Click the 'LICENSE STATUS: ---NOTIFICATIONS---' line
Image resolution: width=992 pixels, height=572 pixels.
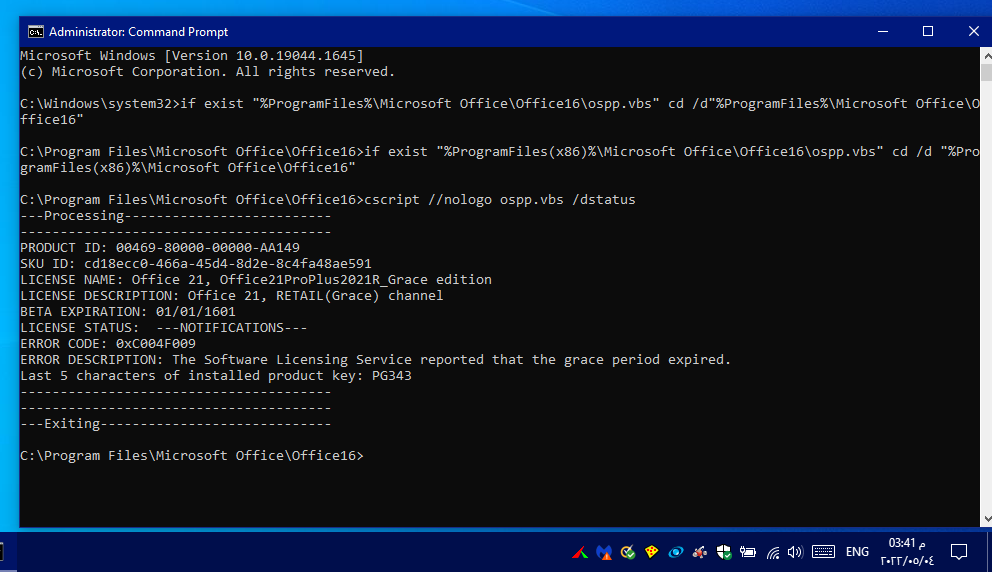[164, 328]
